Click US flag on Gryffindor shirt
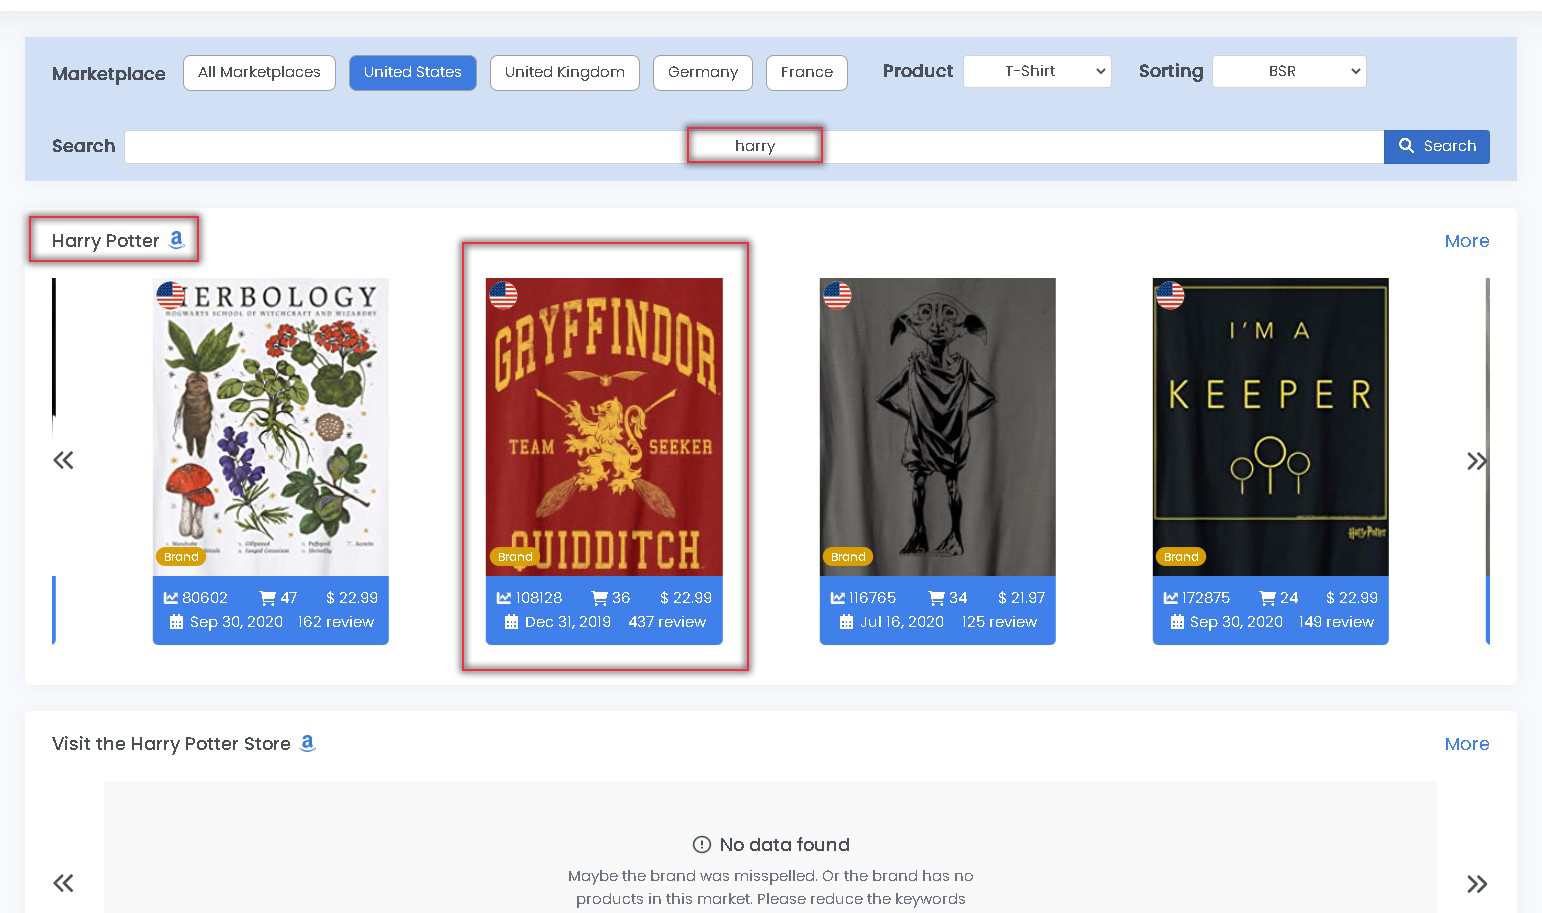The width and height of the screenshot is (1542, 913). (503, 295)
